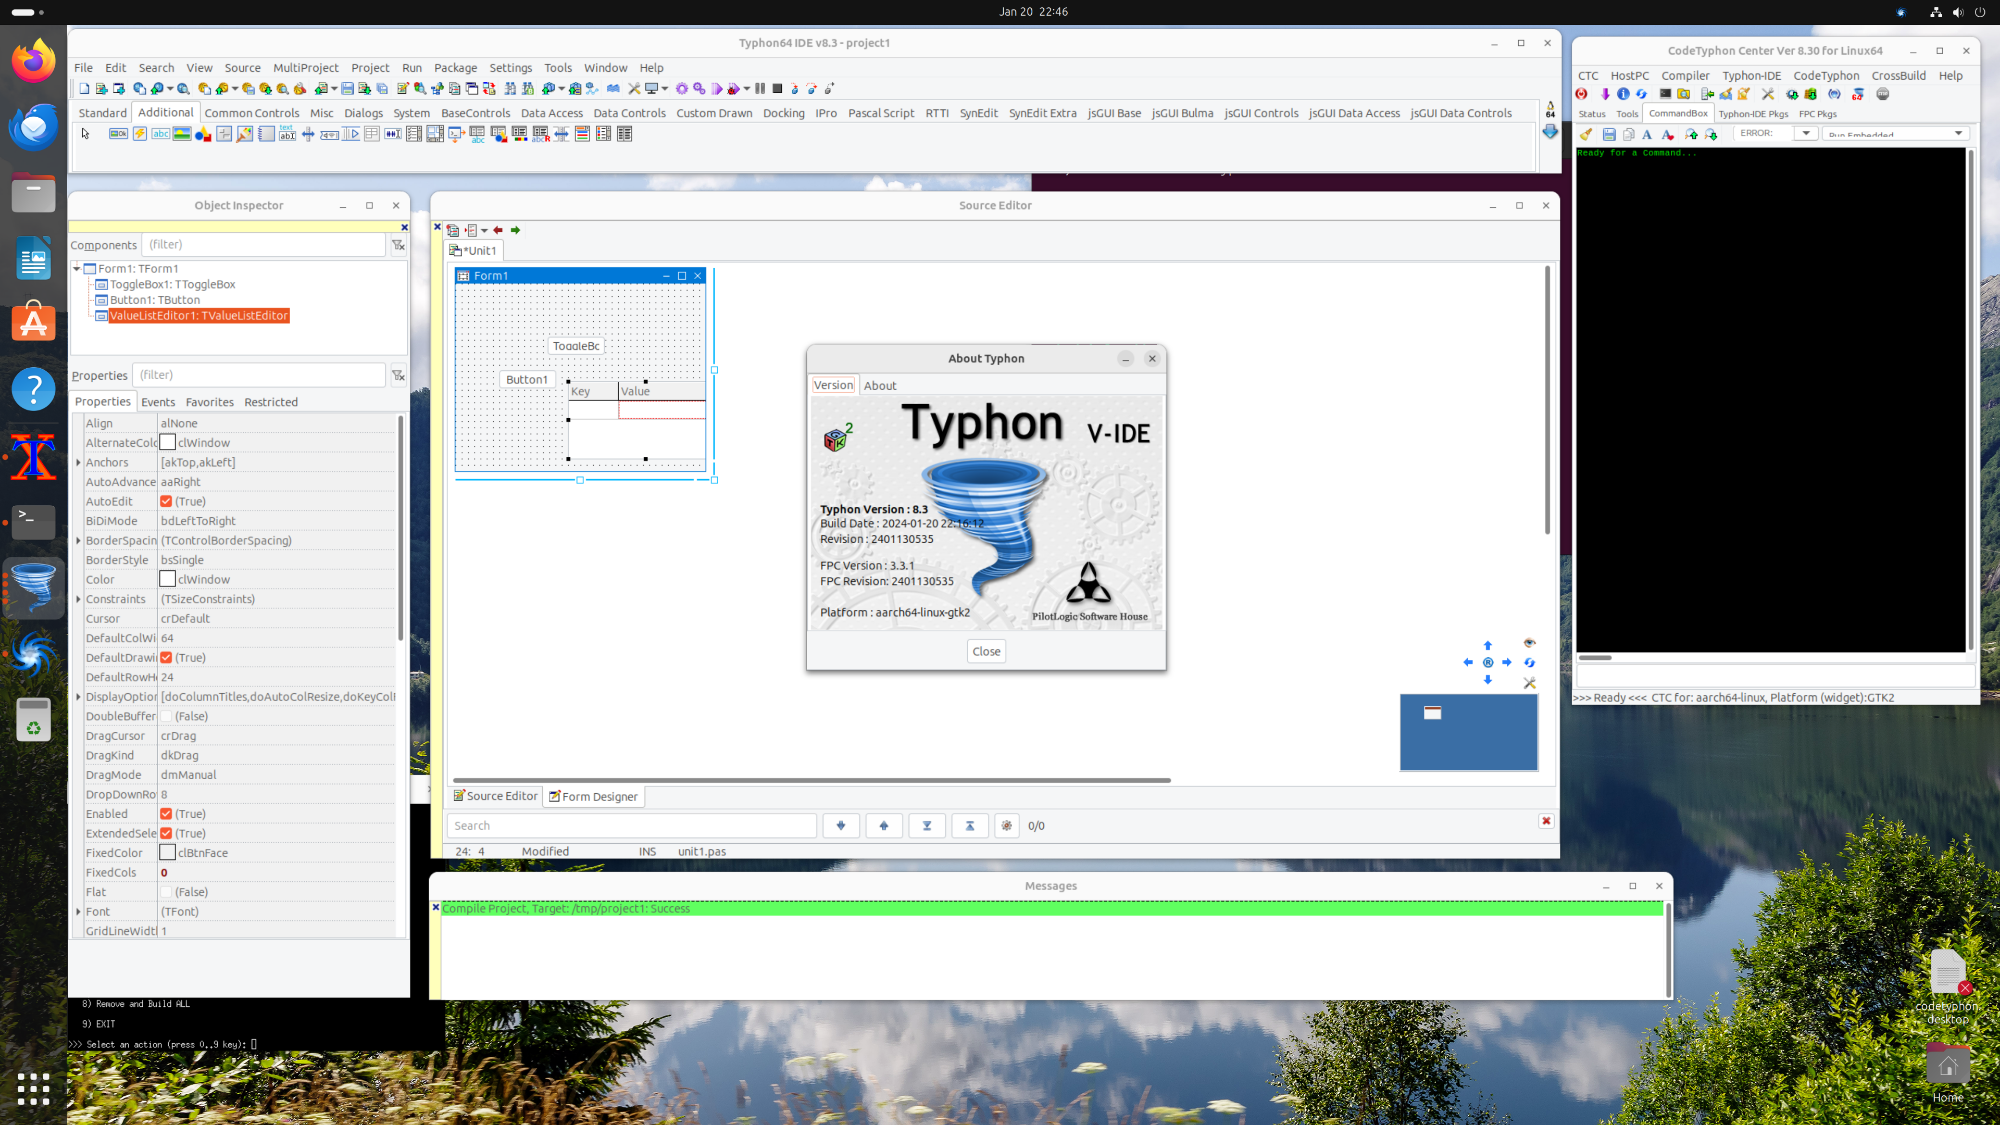Click the Stop square icon in IDE toolbar

tap(777, 89)
